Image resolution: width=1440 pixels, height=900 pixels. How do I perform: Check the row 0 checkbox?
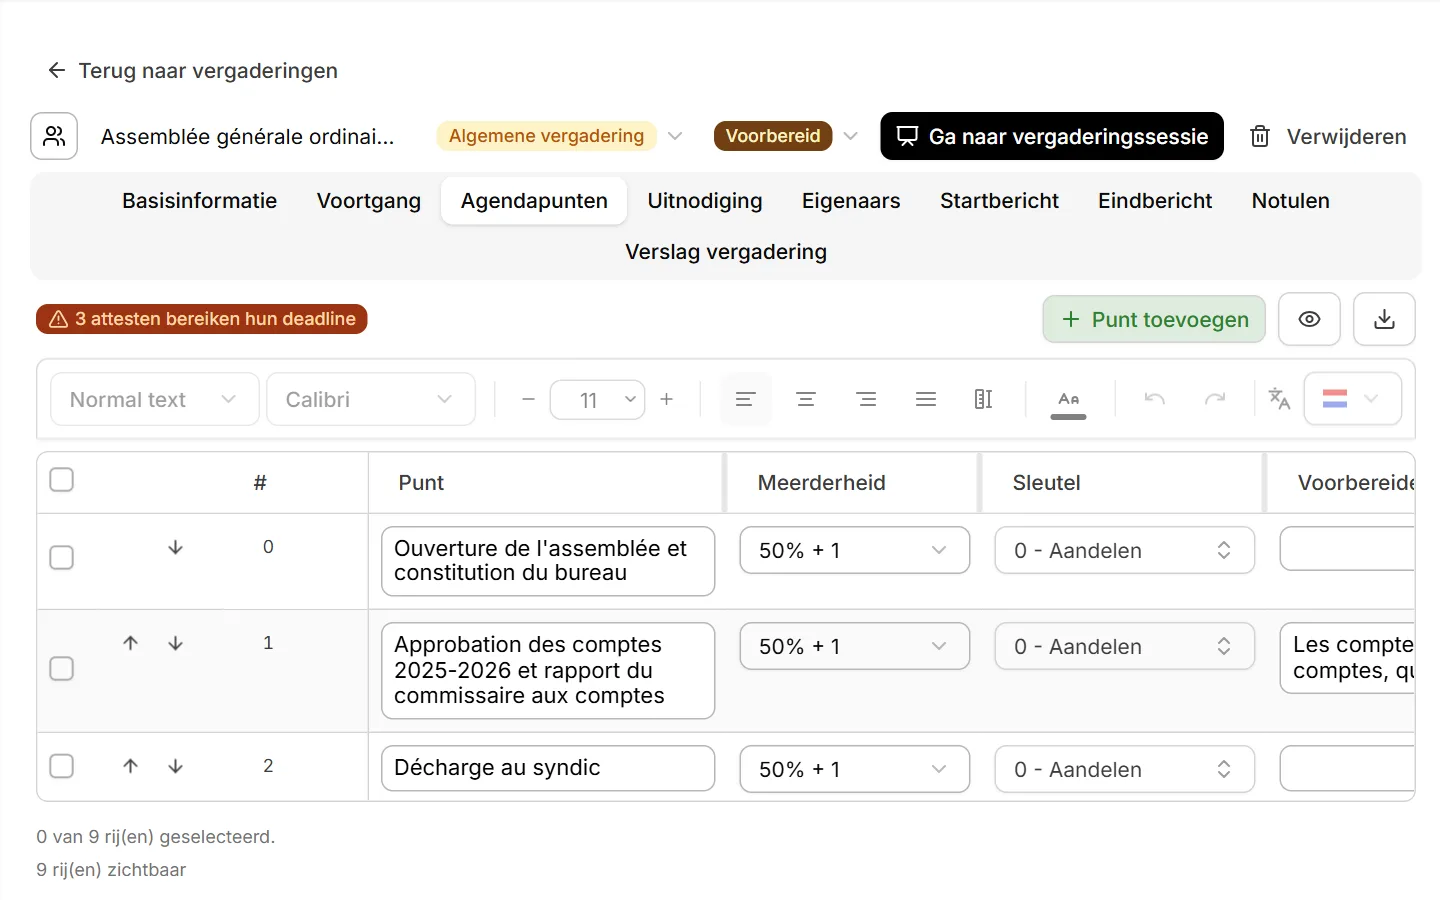coord(62,557)
